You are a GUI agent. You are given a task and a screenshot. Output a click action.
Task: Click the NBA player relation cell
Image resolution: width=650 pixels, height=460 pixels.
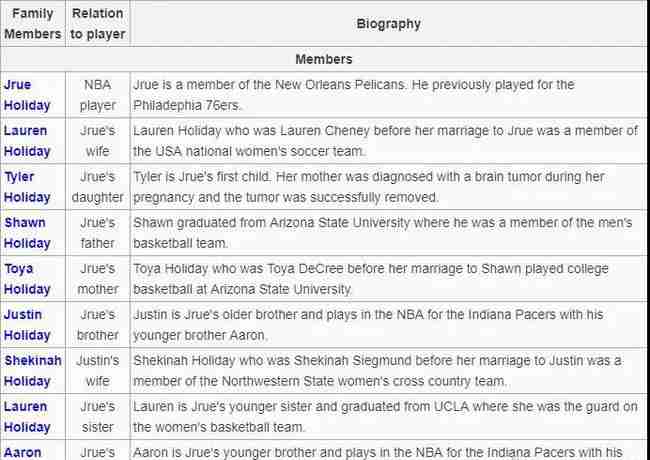point(98,95)
